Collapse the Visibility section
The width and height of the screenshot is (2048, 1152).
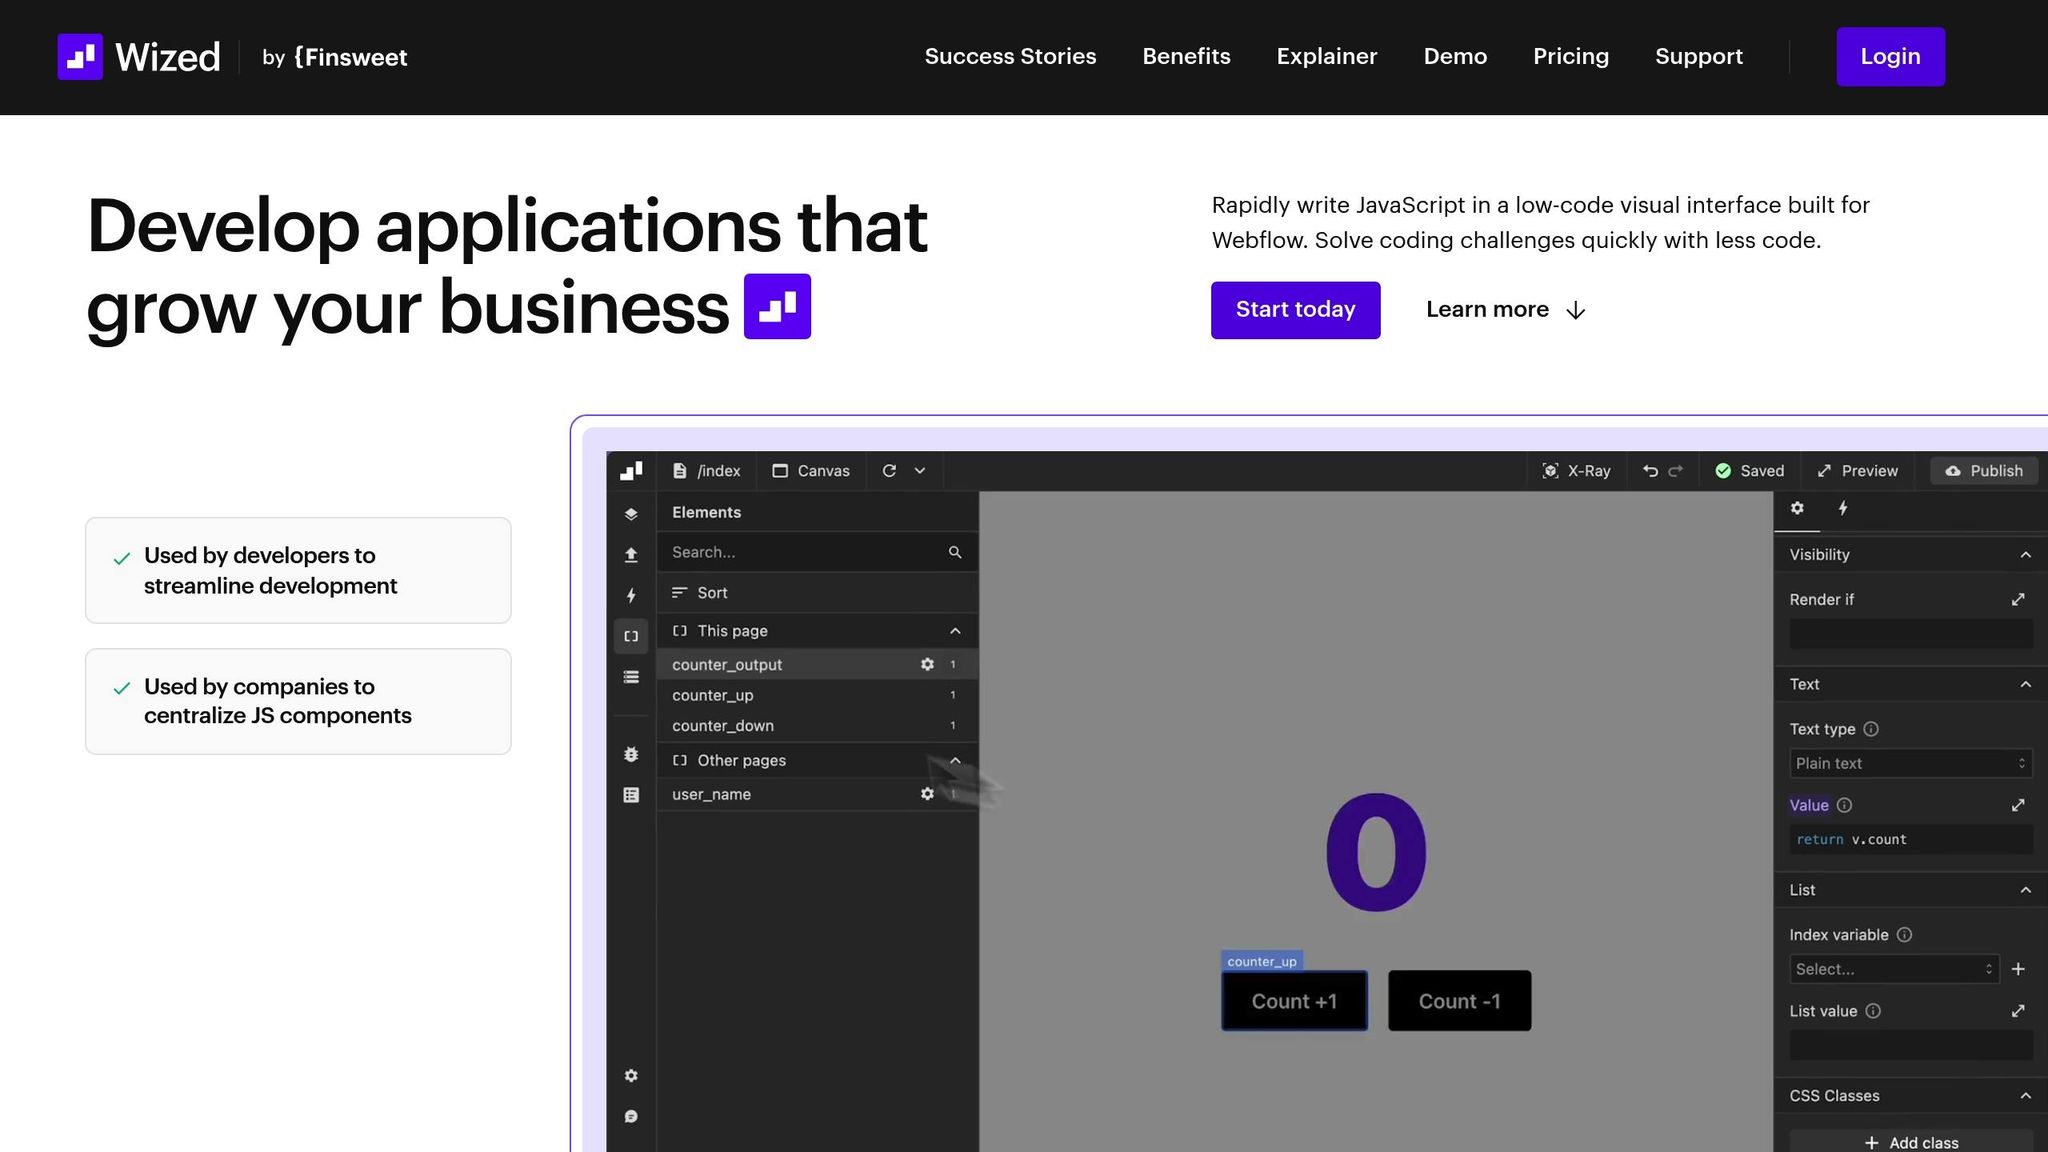coord(2025,555)
